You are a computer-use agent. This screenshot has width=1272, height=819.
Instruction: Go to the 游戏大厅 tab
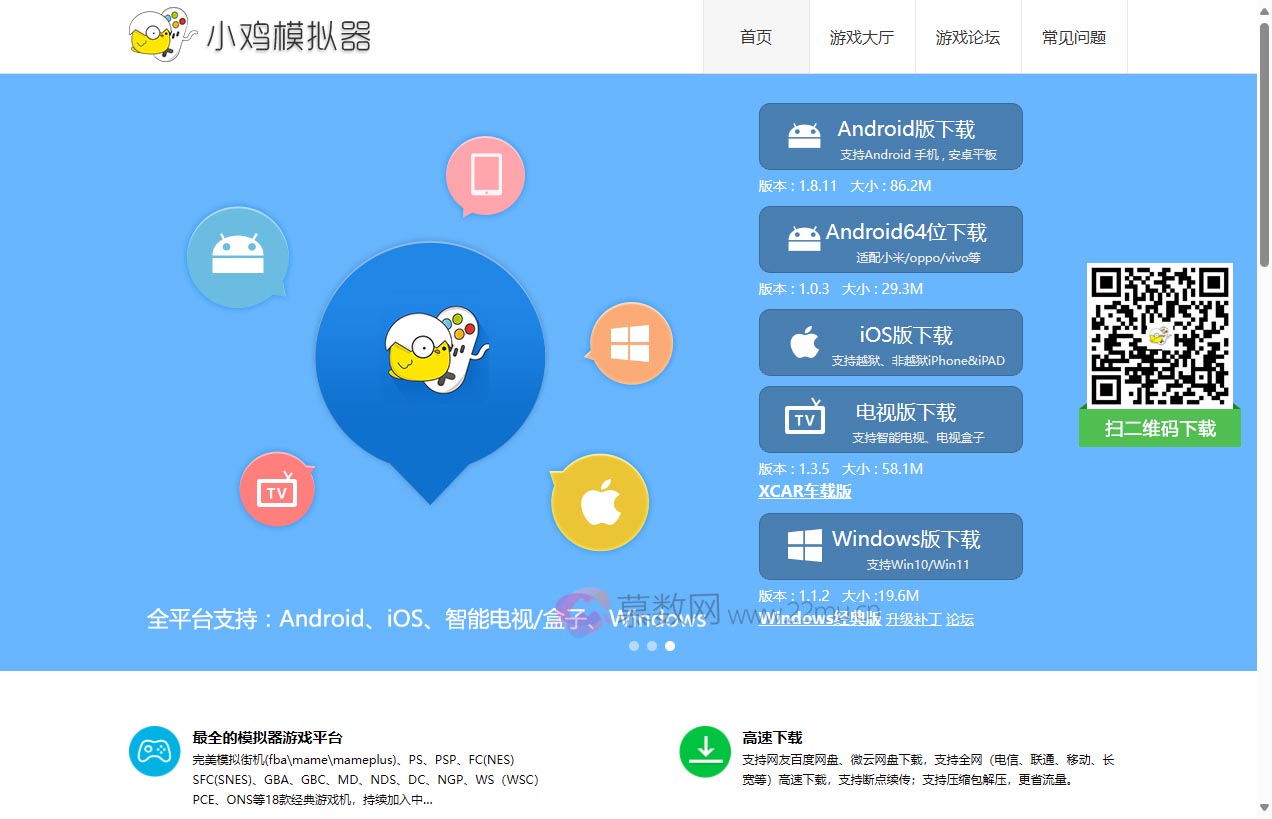[x=862, y=37]
